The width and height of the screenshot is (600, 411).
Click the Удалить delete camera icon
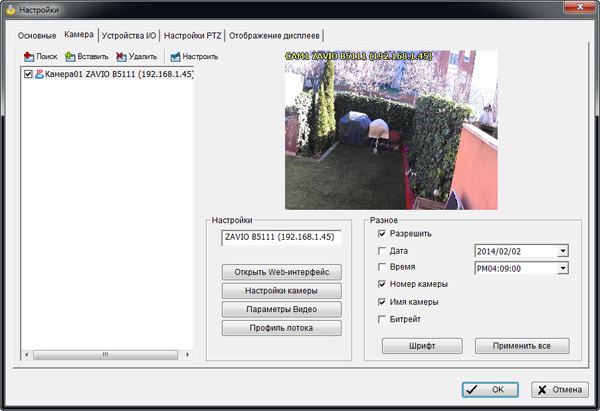pyautogui.click(x=121, y=56)
